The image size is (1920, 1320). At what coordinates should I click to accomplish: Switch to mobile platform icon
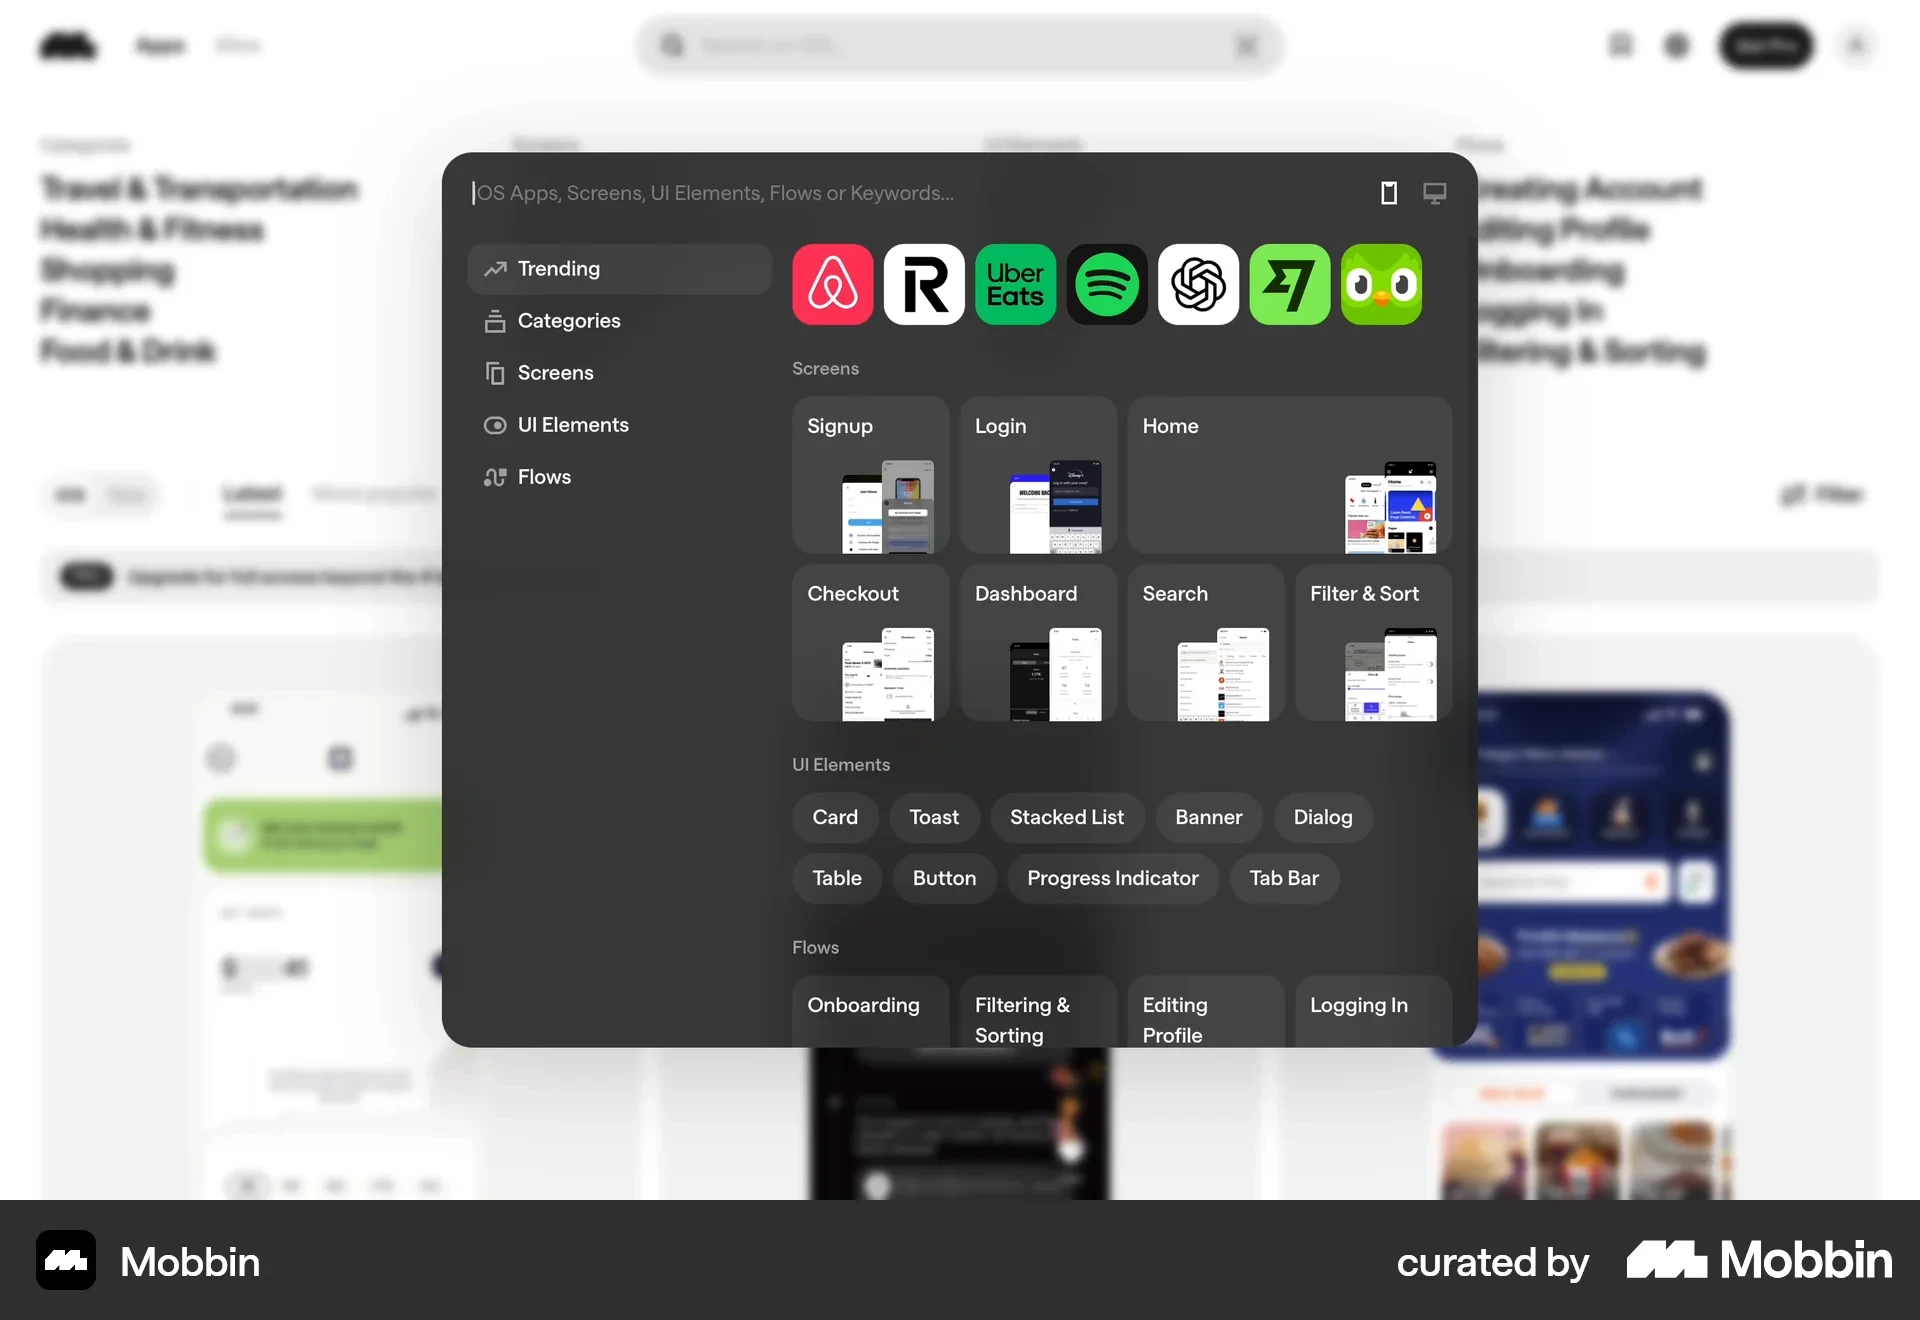(1388, 193)
